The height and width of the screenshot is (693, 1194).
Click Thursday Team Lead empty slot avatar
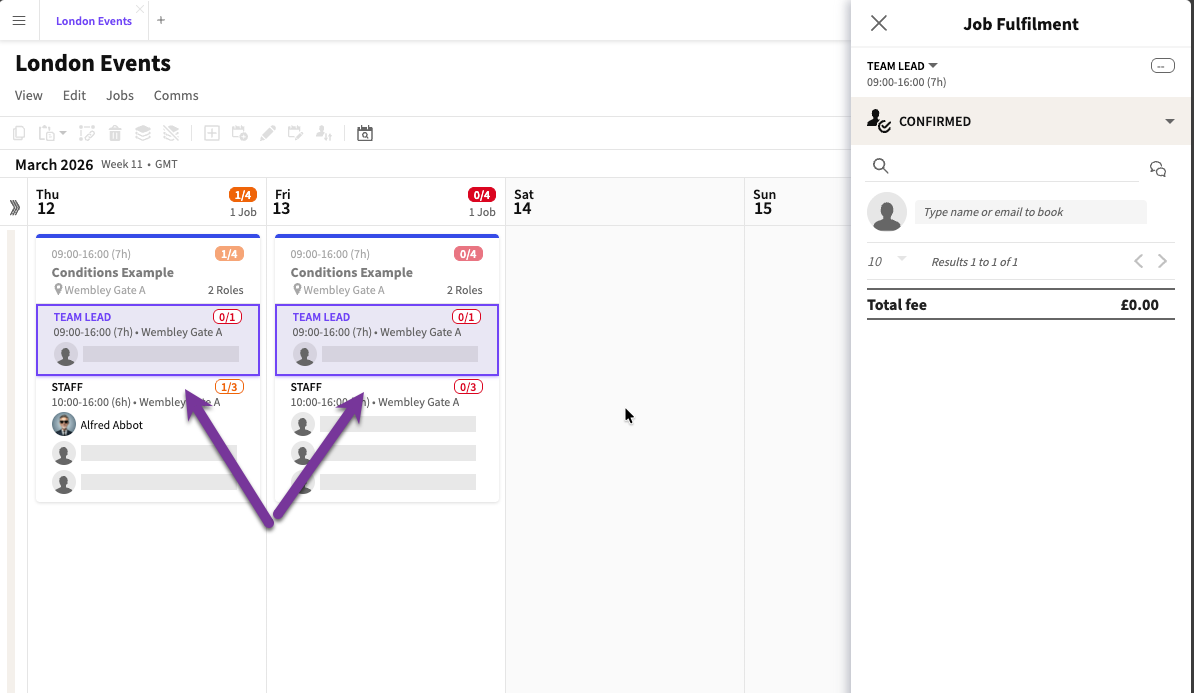click(x=65, y=354)
